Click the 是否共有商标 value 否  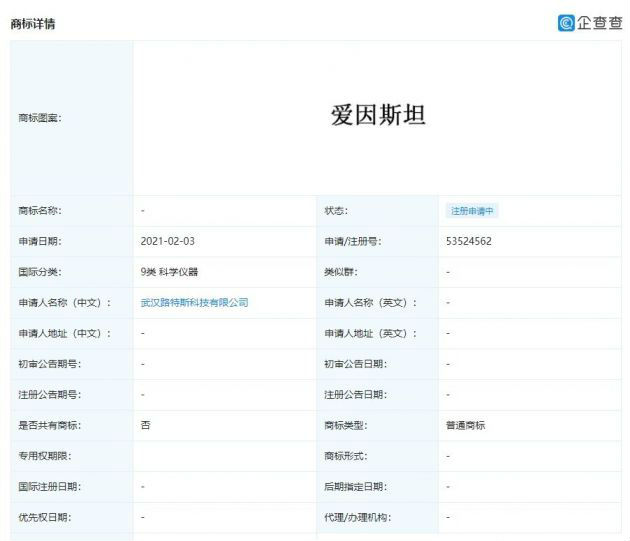[x=146, y=425]
